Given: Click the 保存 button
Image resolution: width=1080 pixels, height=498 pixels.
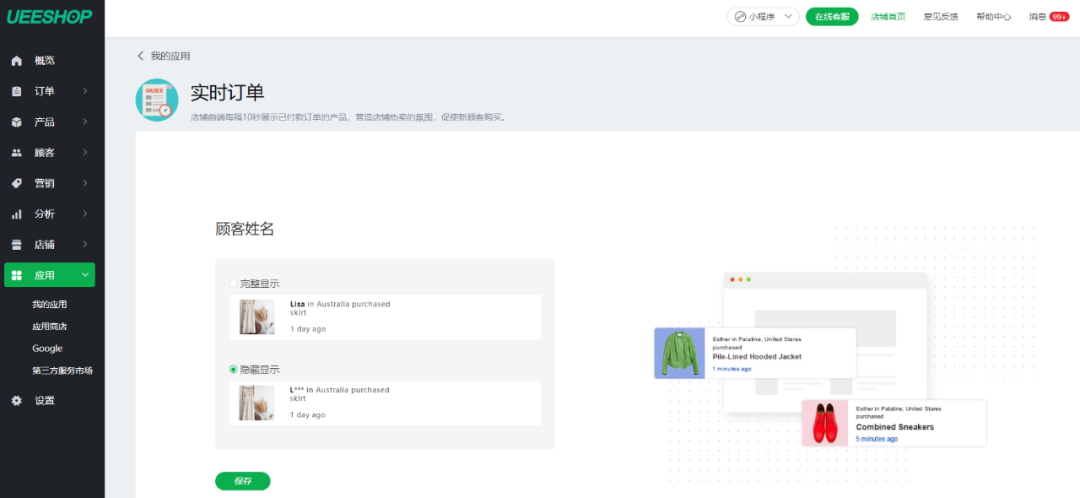Looking at the screenshot, I should [242, 481].
